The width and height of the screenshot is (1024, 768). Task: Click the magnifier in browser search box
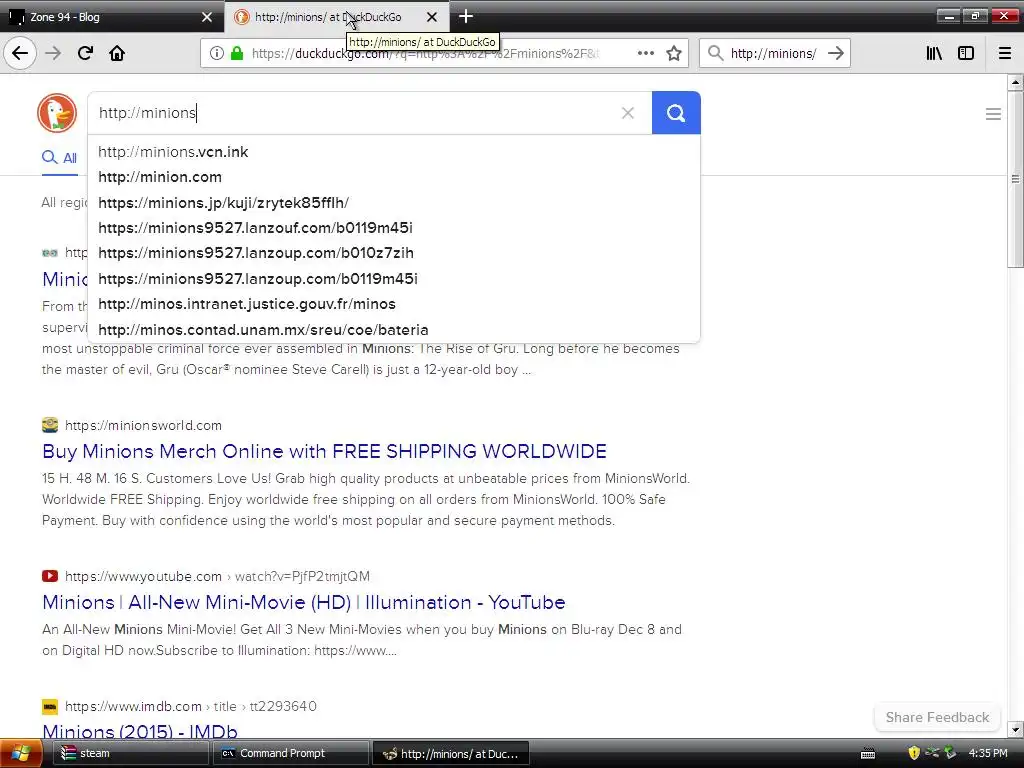pos(716,54)
